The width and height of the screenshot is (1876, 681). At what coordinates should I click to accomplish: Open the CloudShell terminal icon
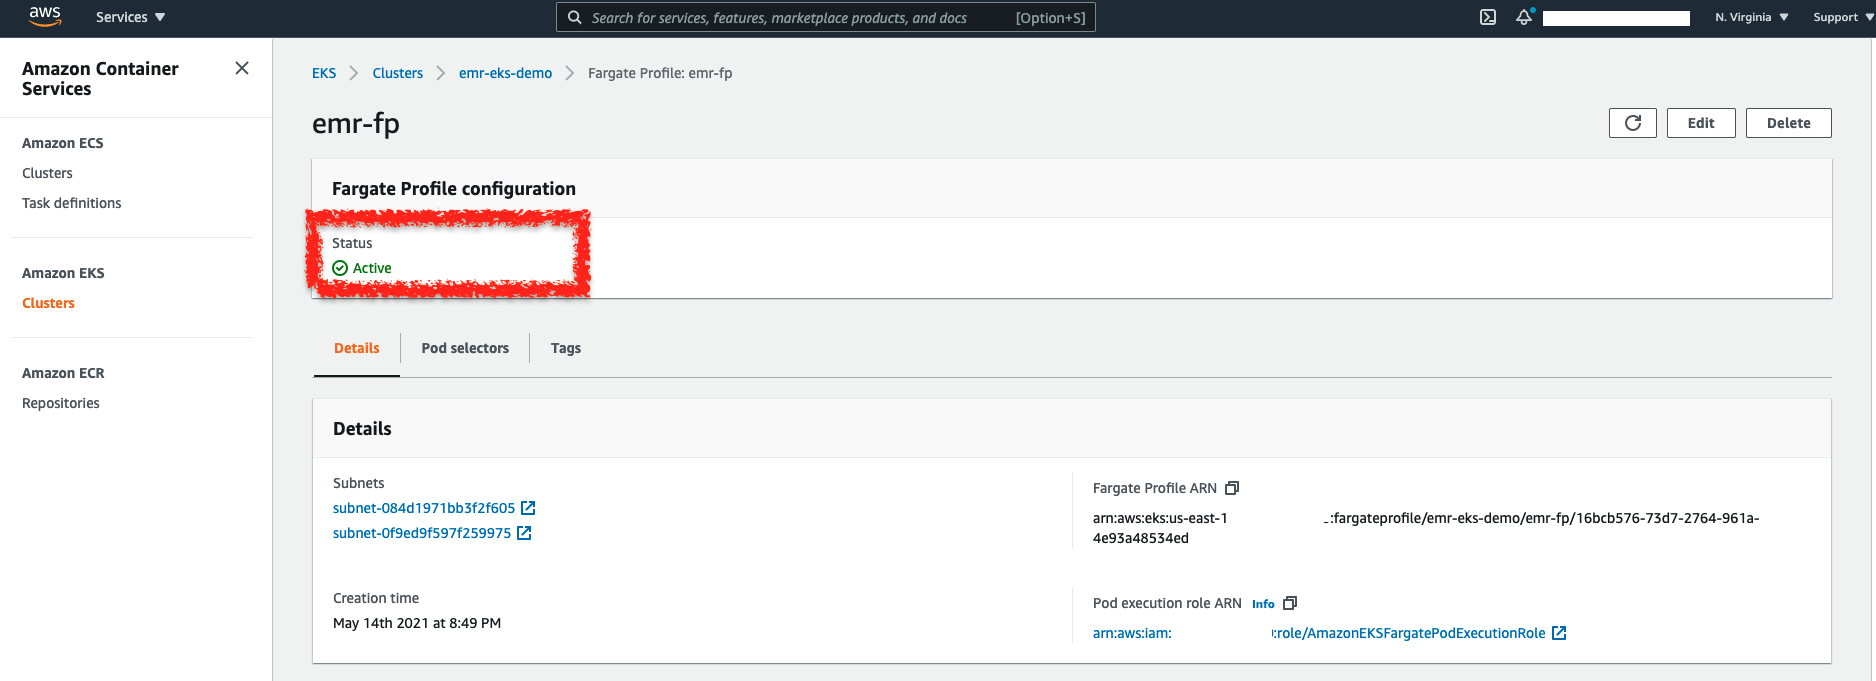(x=1488, y=17)
